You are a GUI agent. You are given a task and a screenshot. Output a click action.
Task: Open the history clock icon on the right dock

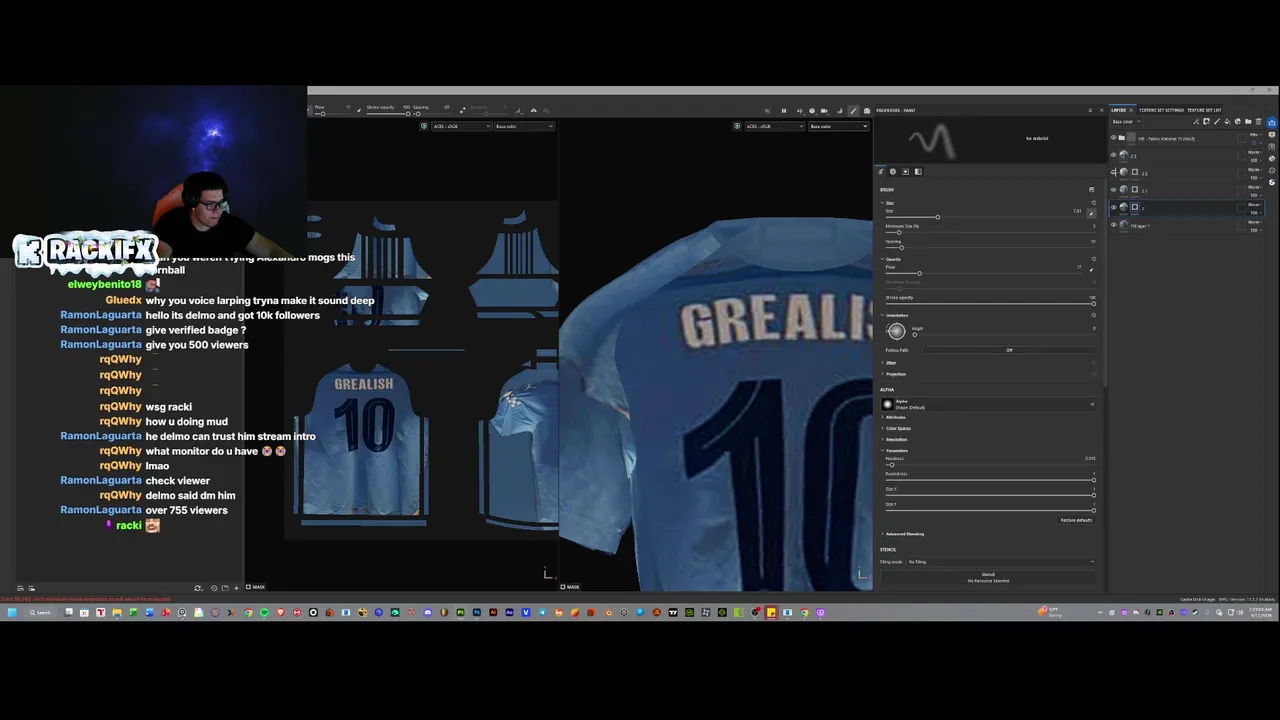pos(1272,170)
